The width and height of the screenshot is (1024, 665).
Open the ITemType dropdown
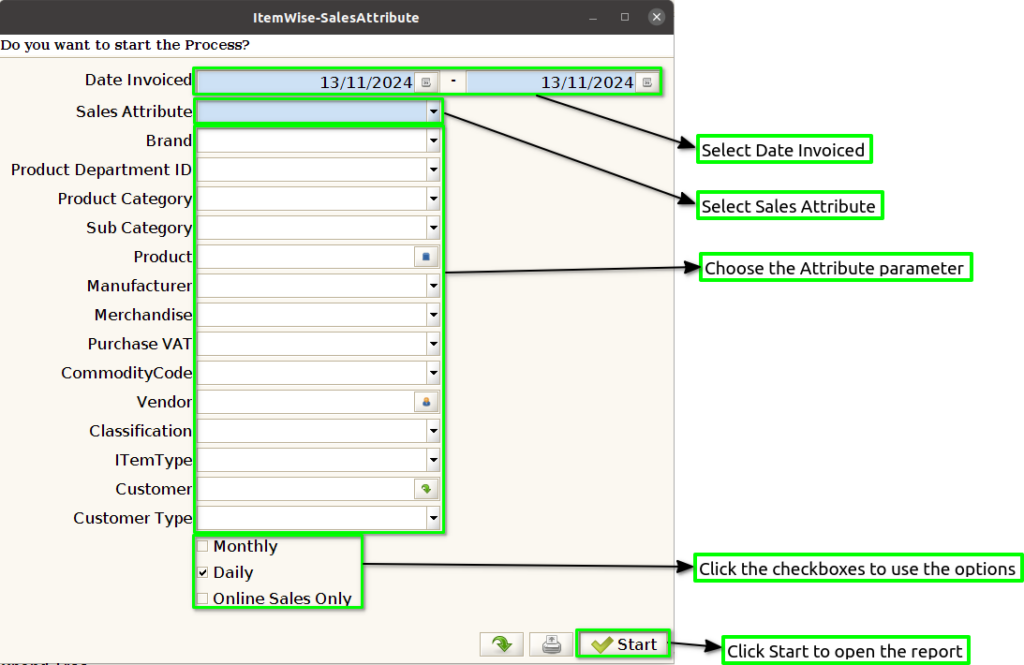tap(433, 460)
